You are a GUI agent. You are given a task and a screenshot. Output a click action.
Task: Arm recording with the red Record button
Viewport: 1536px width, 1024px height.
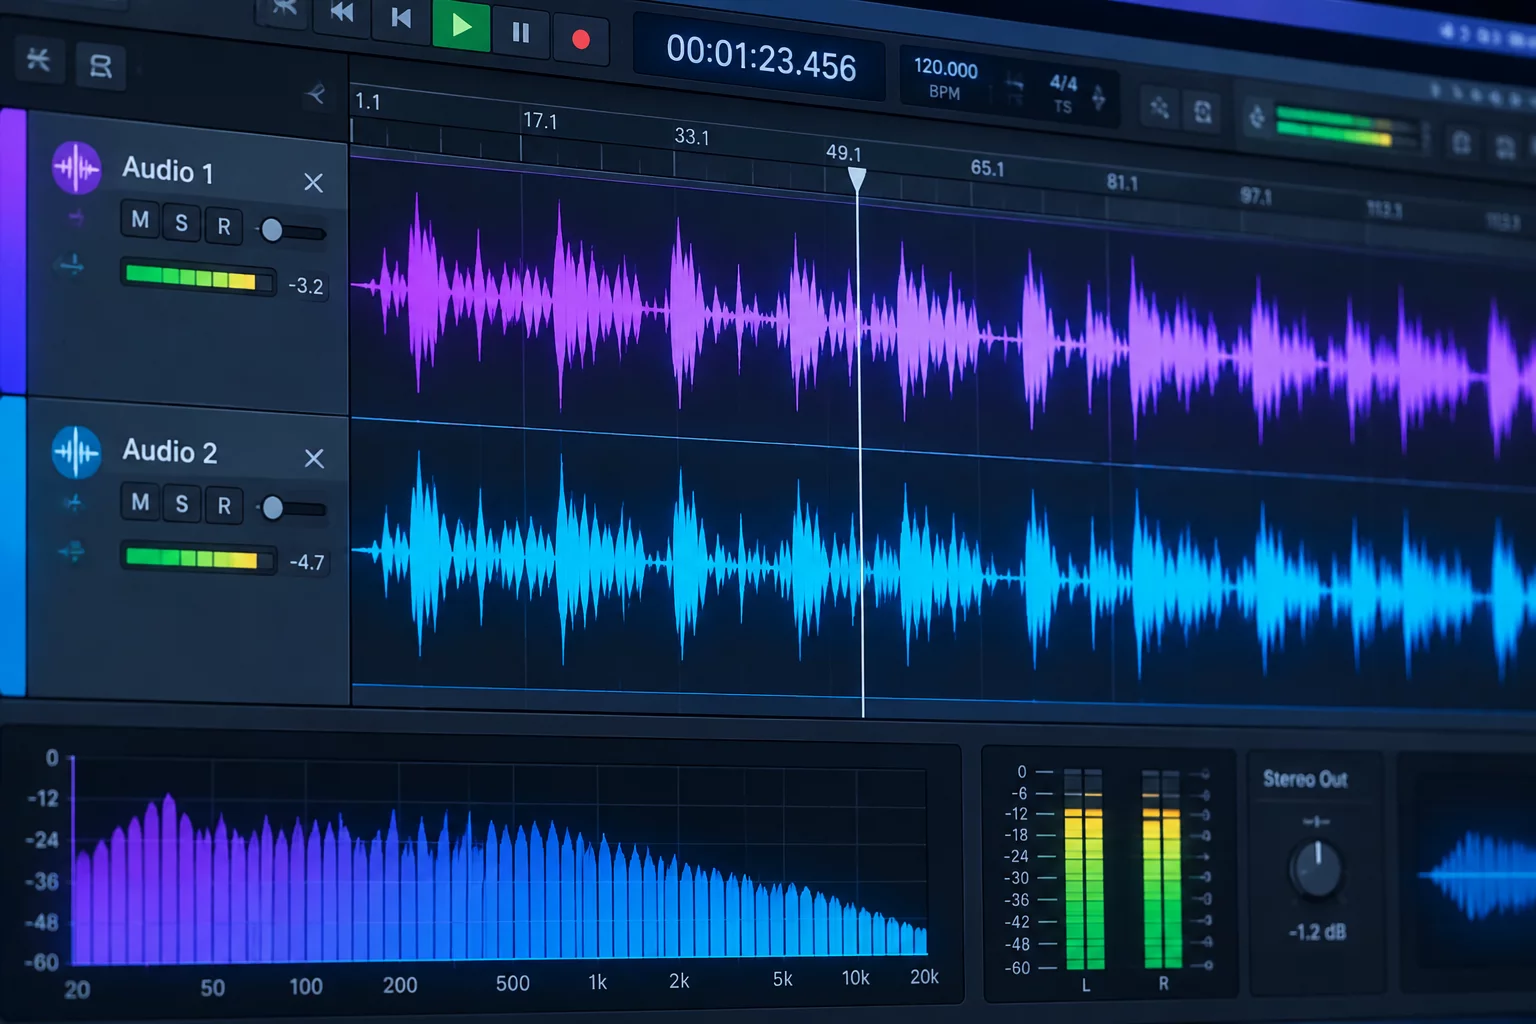(580, 39)
